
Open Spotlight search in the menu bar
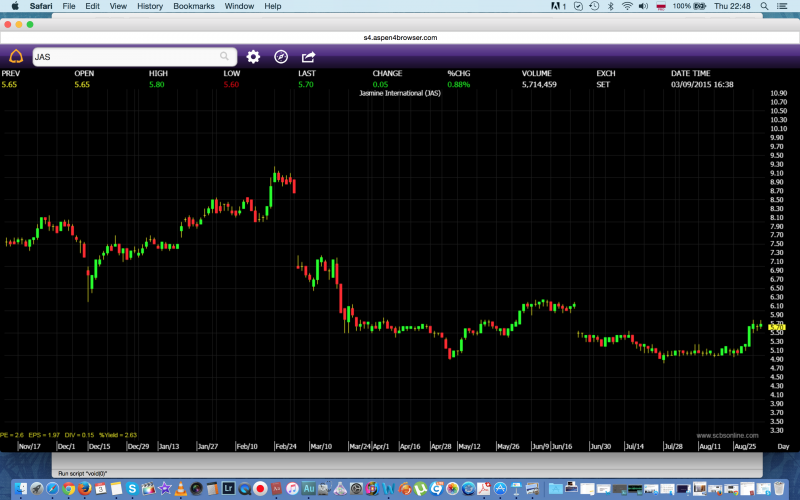pos(765,6)
